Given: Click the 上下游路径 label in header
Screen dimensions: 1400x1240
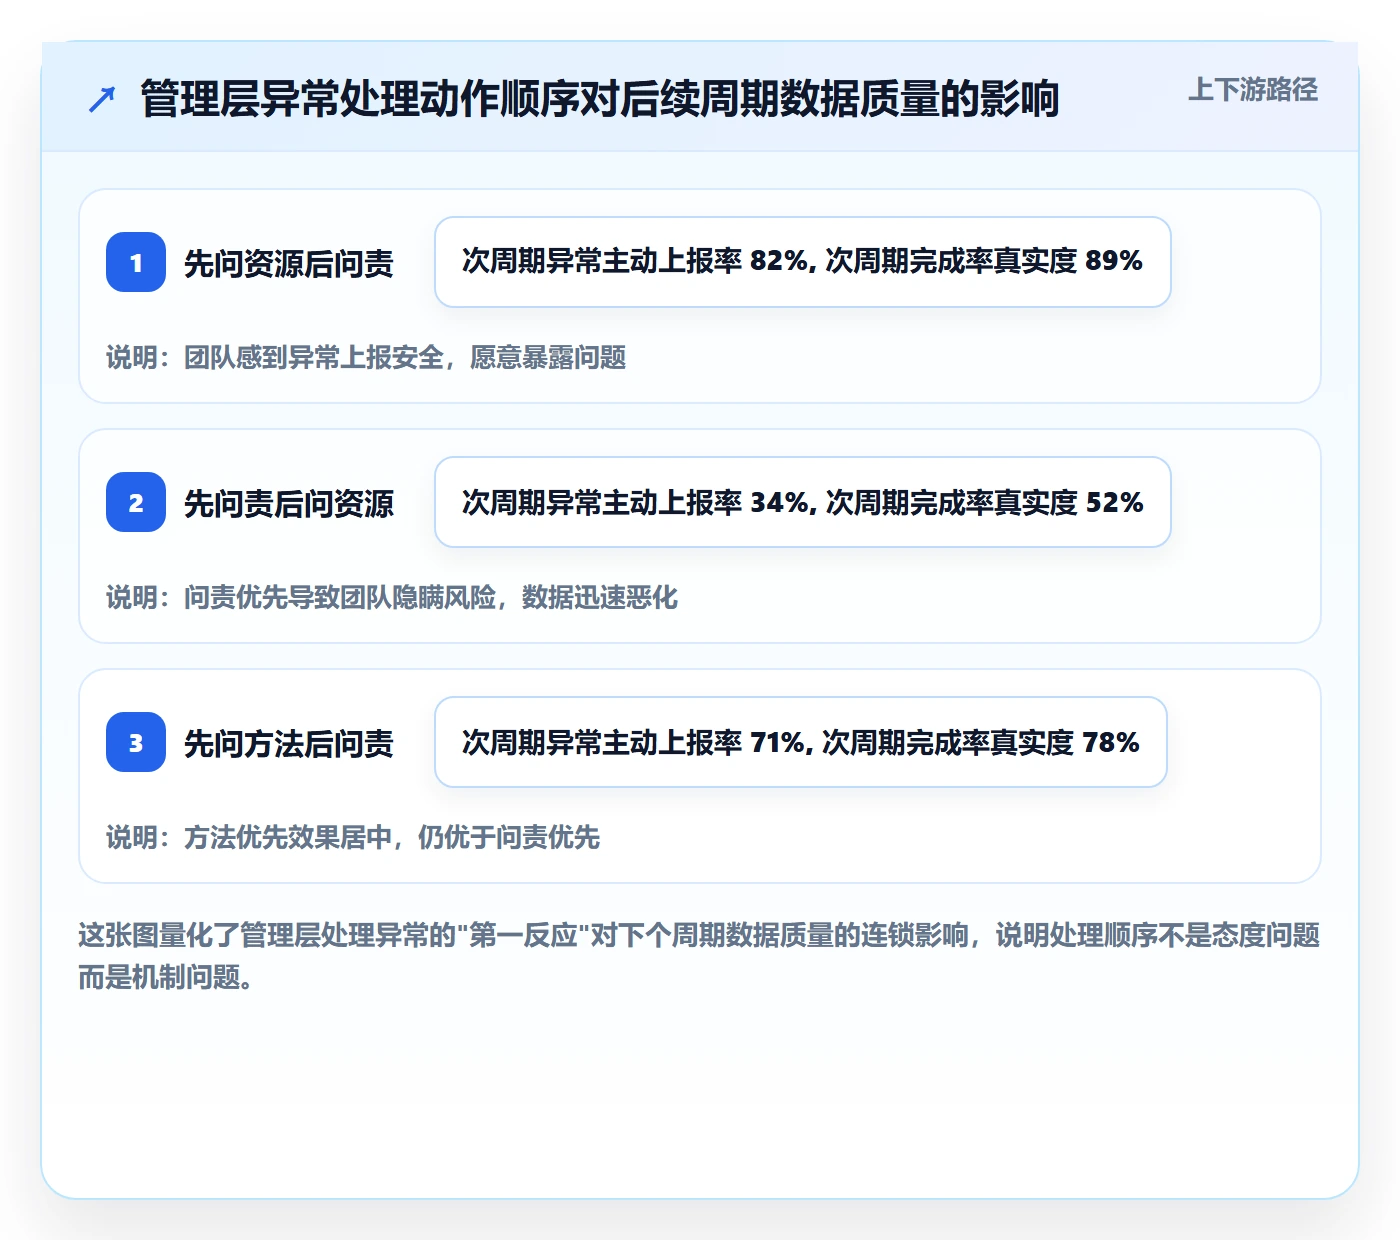Looking at the screenshot, I should [x=1253, y=90].
